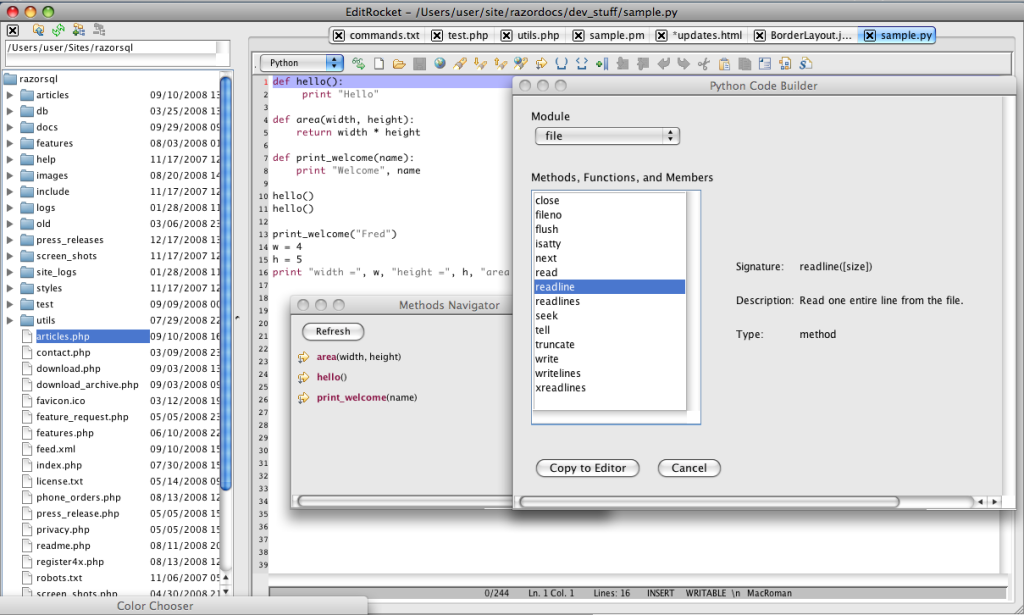Click the blue panel layout icon in toolbar
This screenshot has width=1024, height=615.
click(x=765, y=63)
